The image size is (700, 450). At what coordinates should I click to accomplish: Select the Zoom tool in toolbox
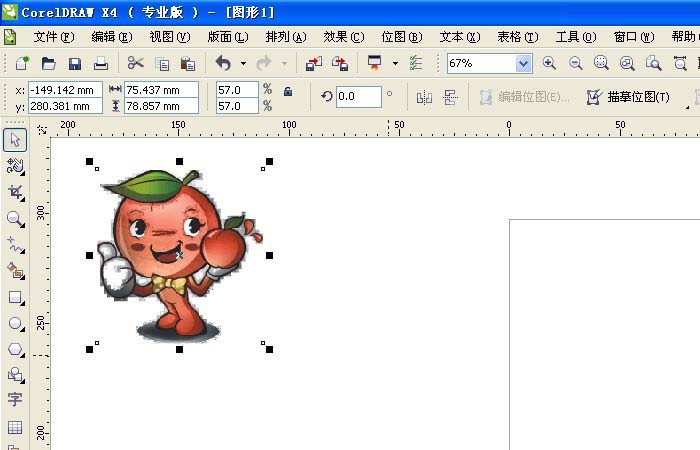(15, 219)
